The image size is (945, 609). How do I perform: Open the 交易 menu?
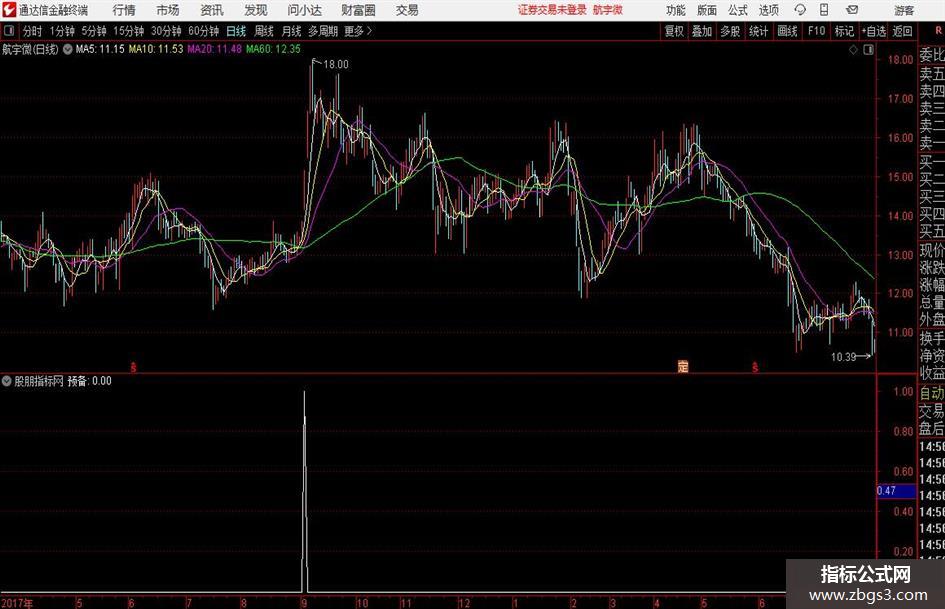(407, 10)
